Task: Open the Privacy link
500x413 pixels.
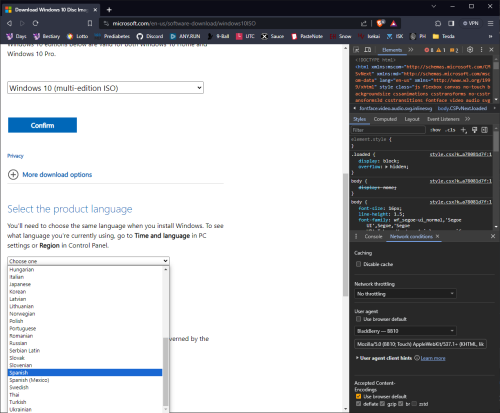Action: coord(15,156)
